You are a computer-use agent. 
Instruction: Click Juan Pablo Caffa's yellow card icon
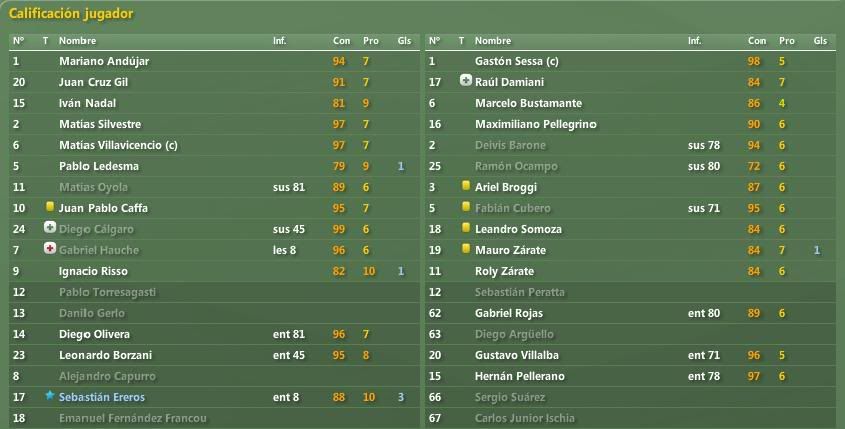50,206
